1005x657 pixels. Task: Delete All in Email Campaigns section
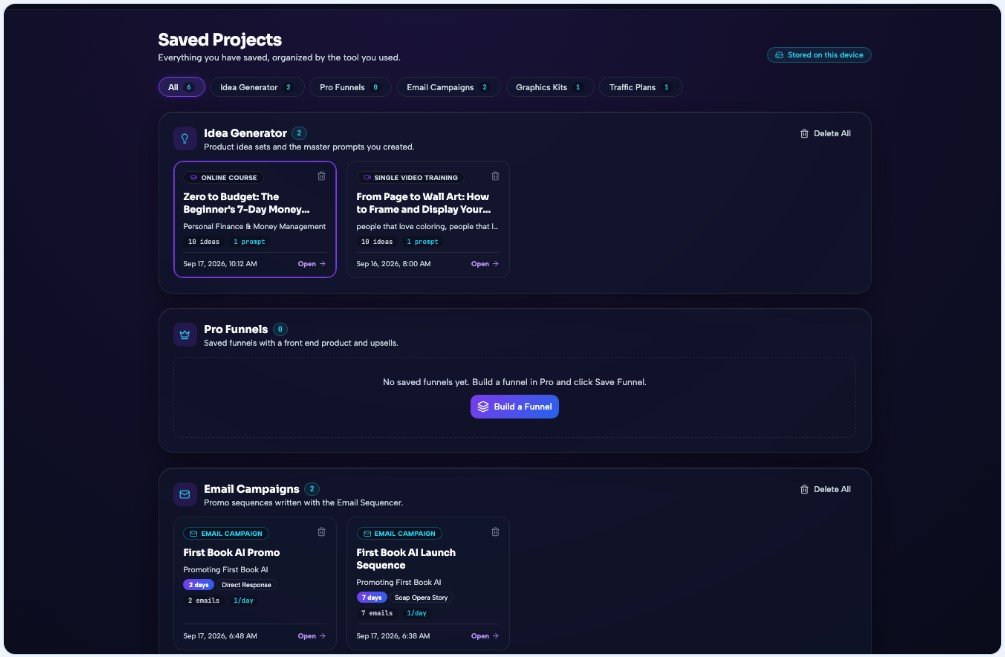pyautogui.click(x=826, y=489)
